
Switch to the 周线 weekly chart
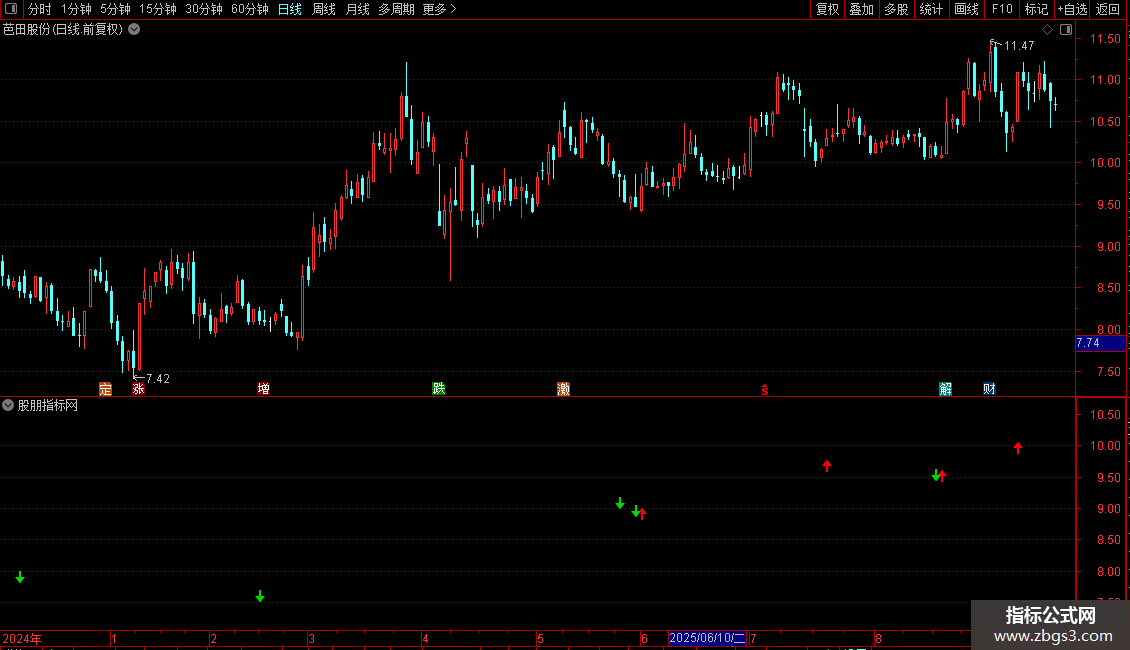coord(324,9)
